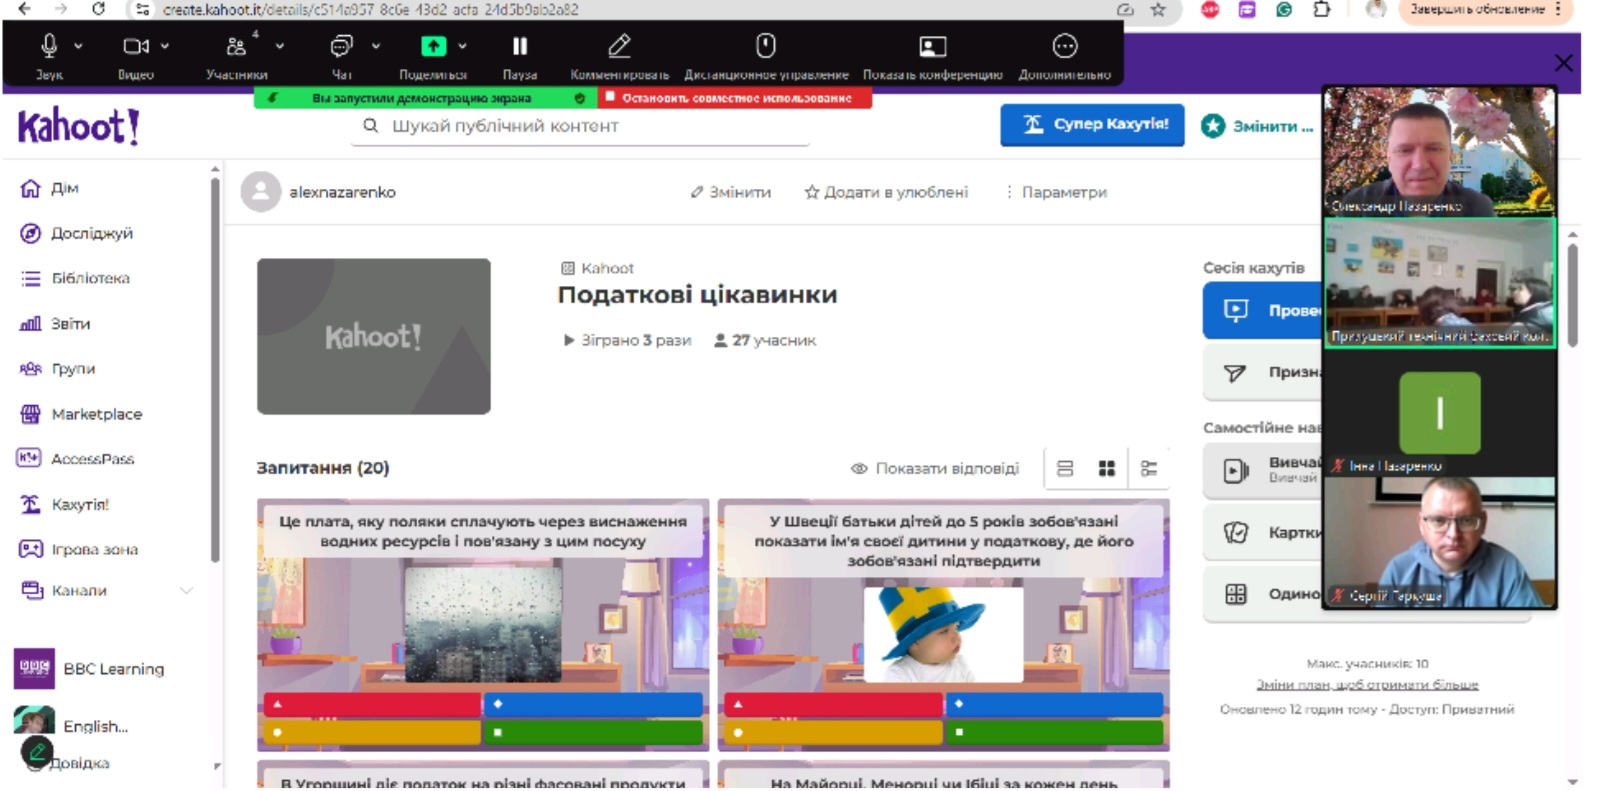Click Сергій Гаркуша video tile
Viewport: 1603px width, 791px height.
point(1440,542)
